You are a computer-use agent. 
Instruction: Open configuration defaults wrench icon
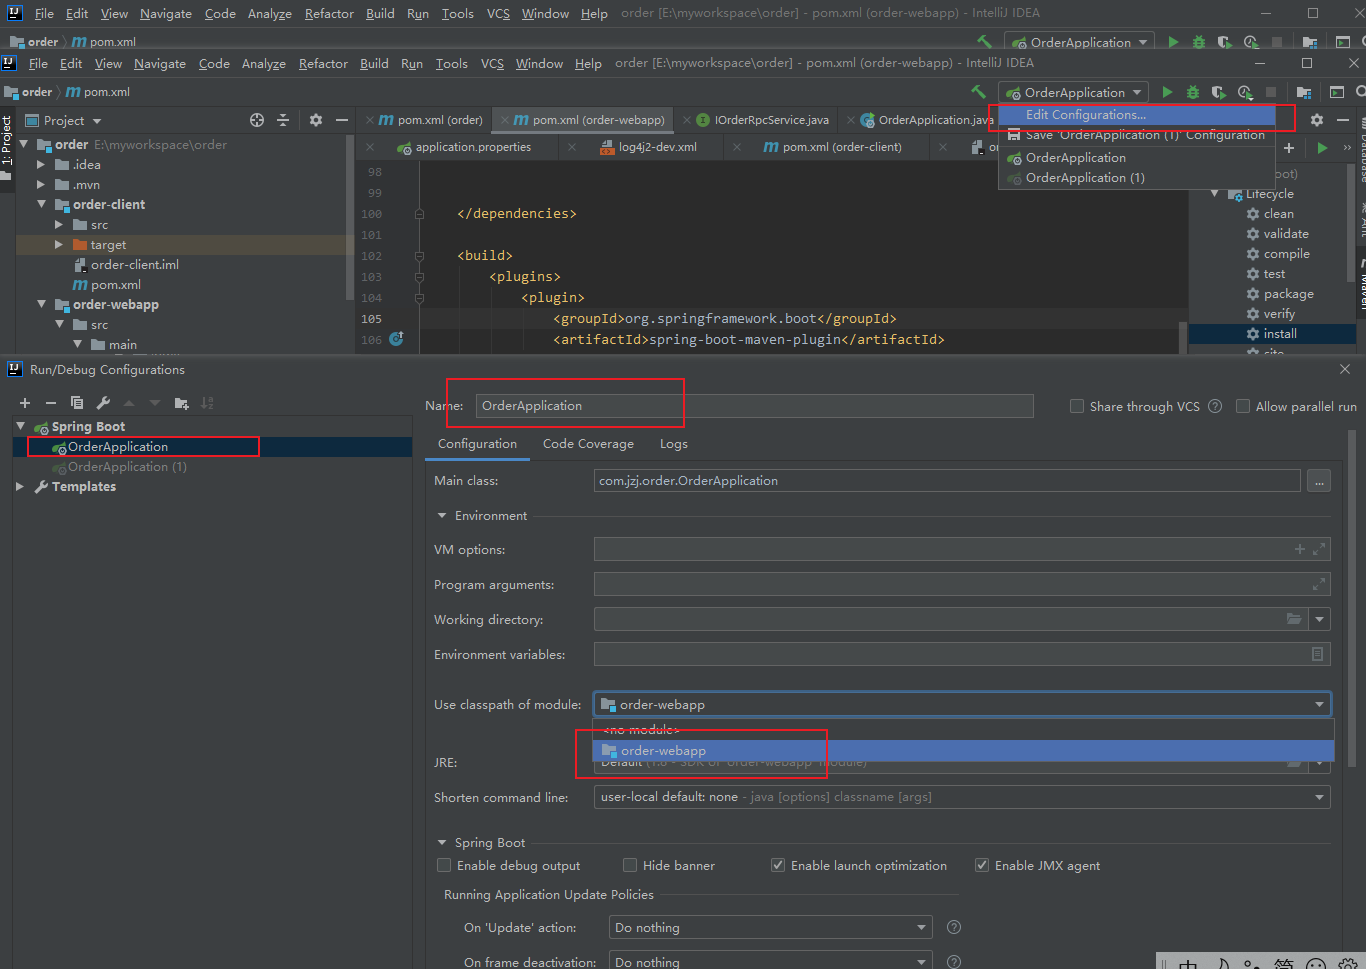(x=103, y=403)
